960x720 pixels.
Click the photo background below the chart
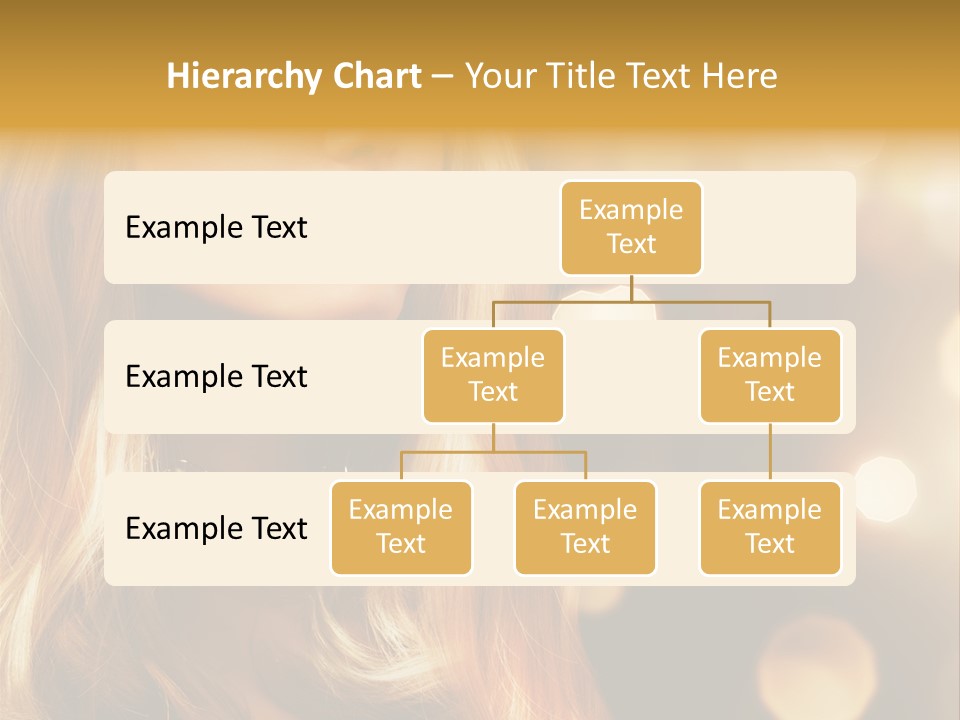pos(480,650)
